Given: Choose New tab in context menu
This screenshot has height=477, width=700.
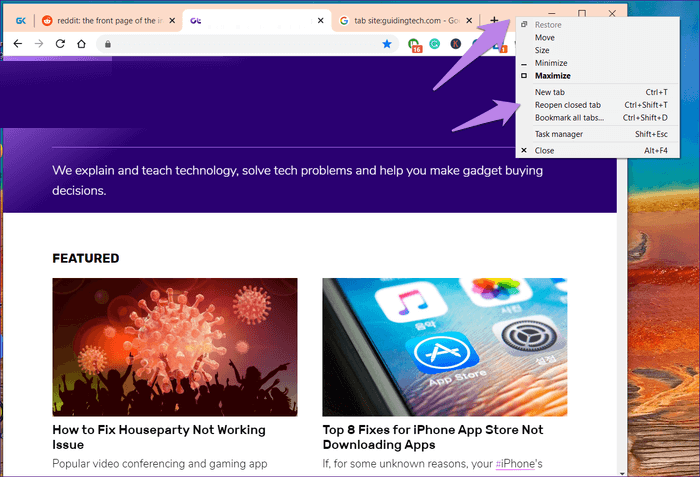Looking at the screenshot, I should coord(550,92).
